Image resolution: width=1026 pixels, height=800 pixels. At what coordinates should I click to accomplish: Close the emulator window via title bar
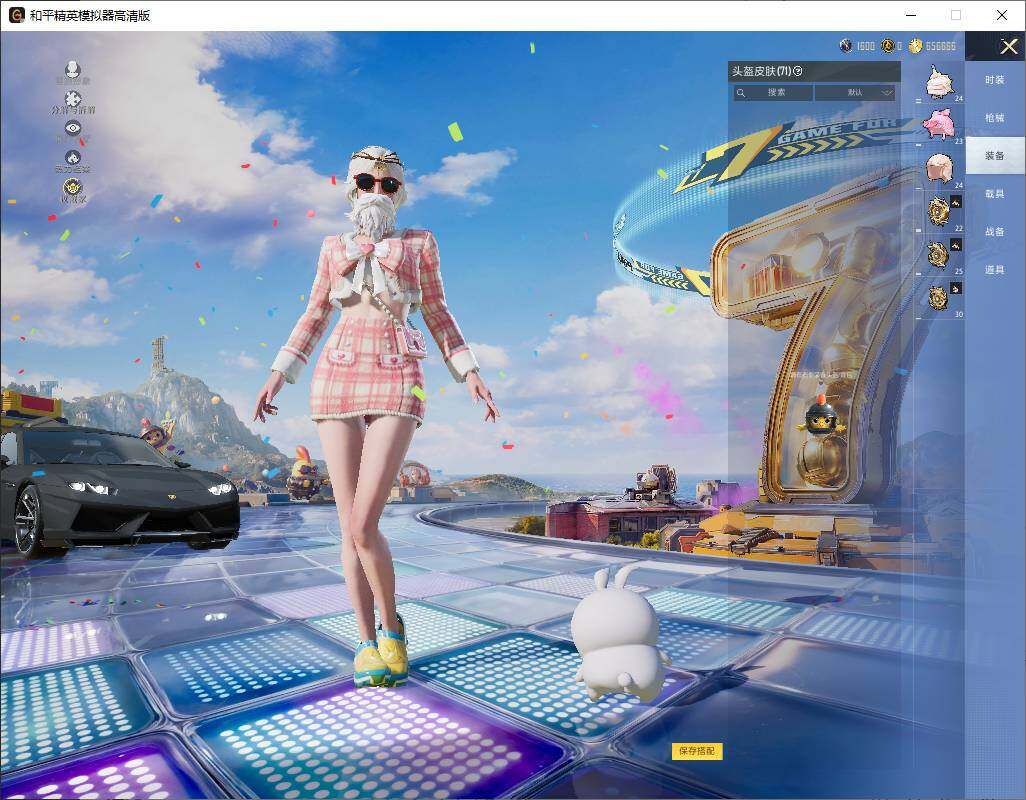click(1001, 15)
